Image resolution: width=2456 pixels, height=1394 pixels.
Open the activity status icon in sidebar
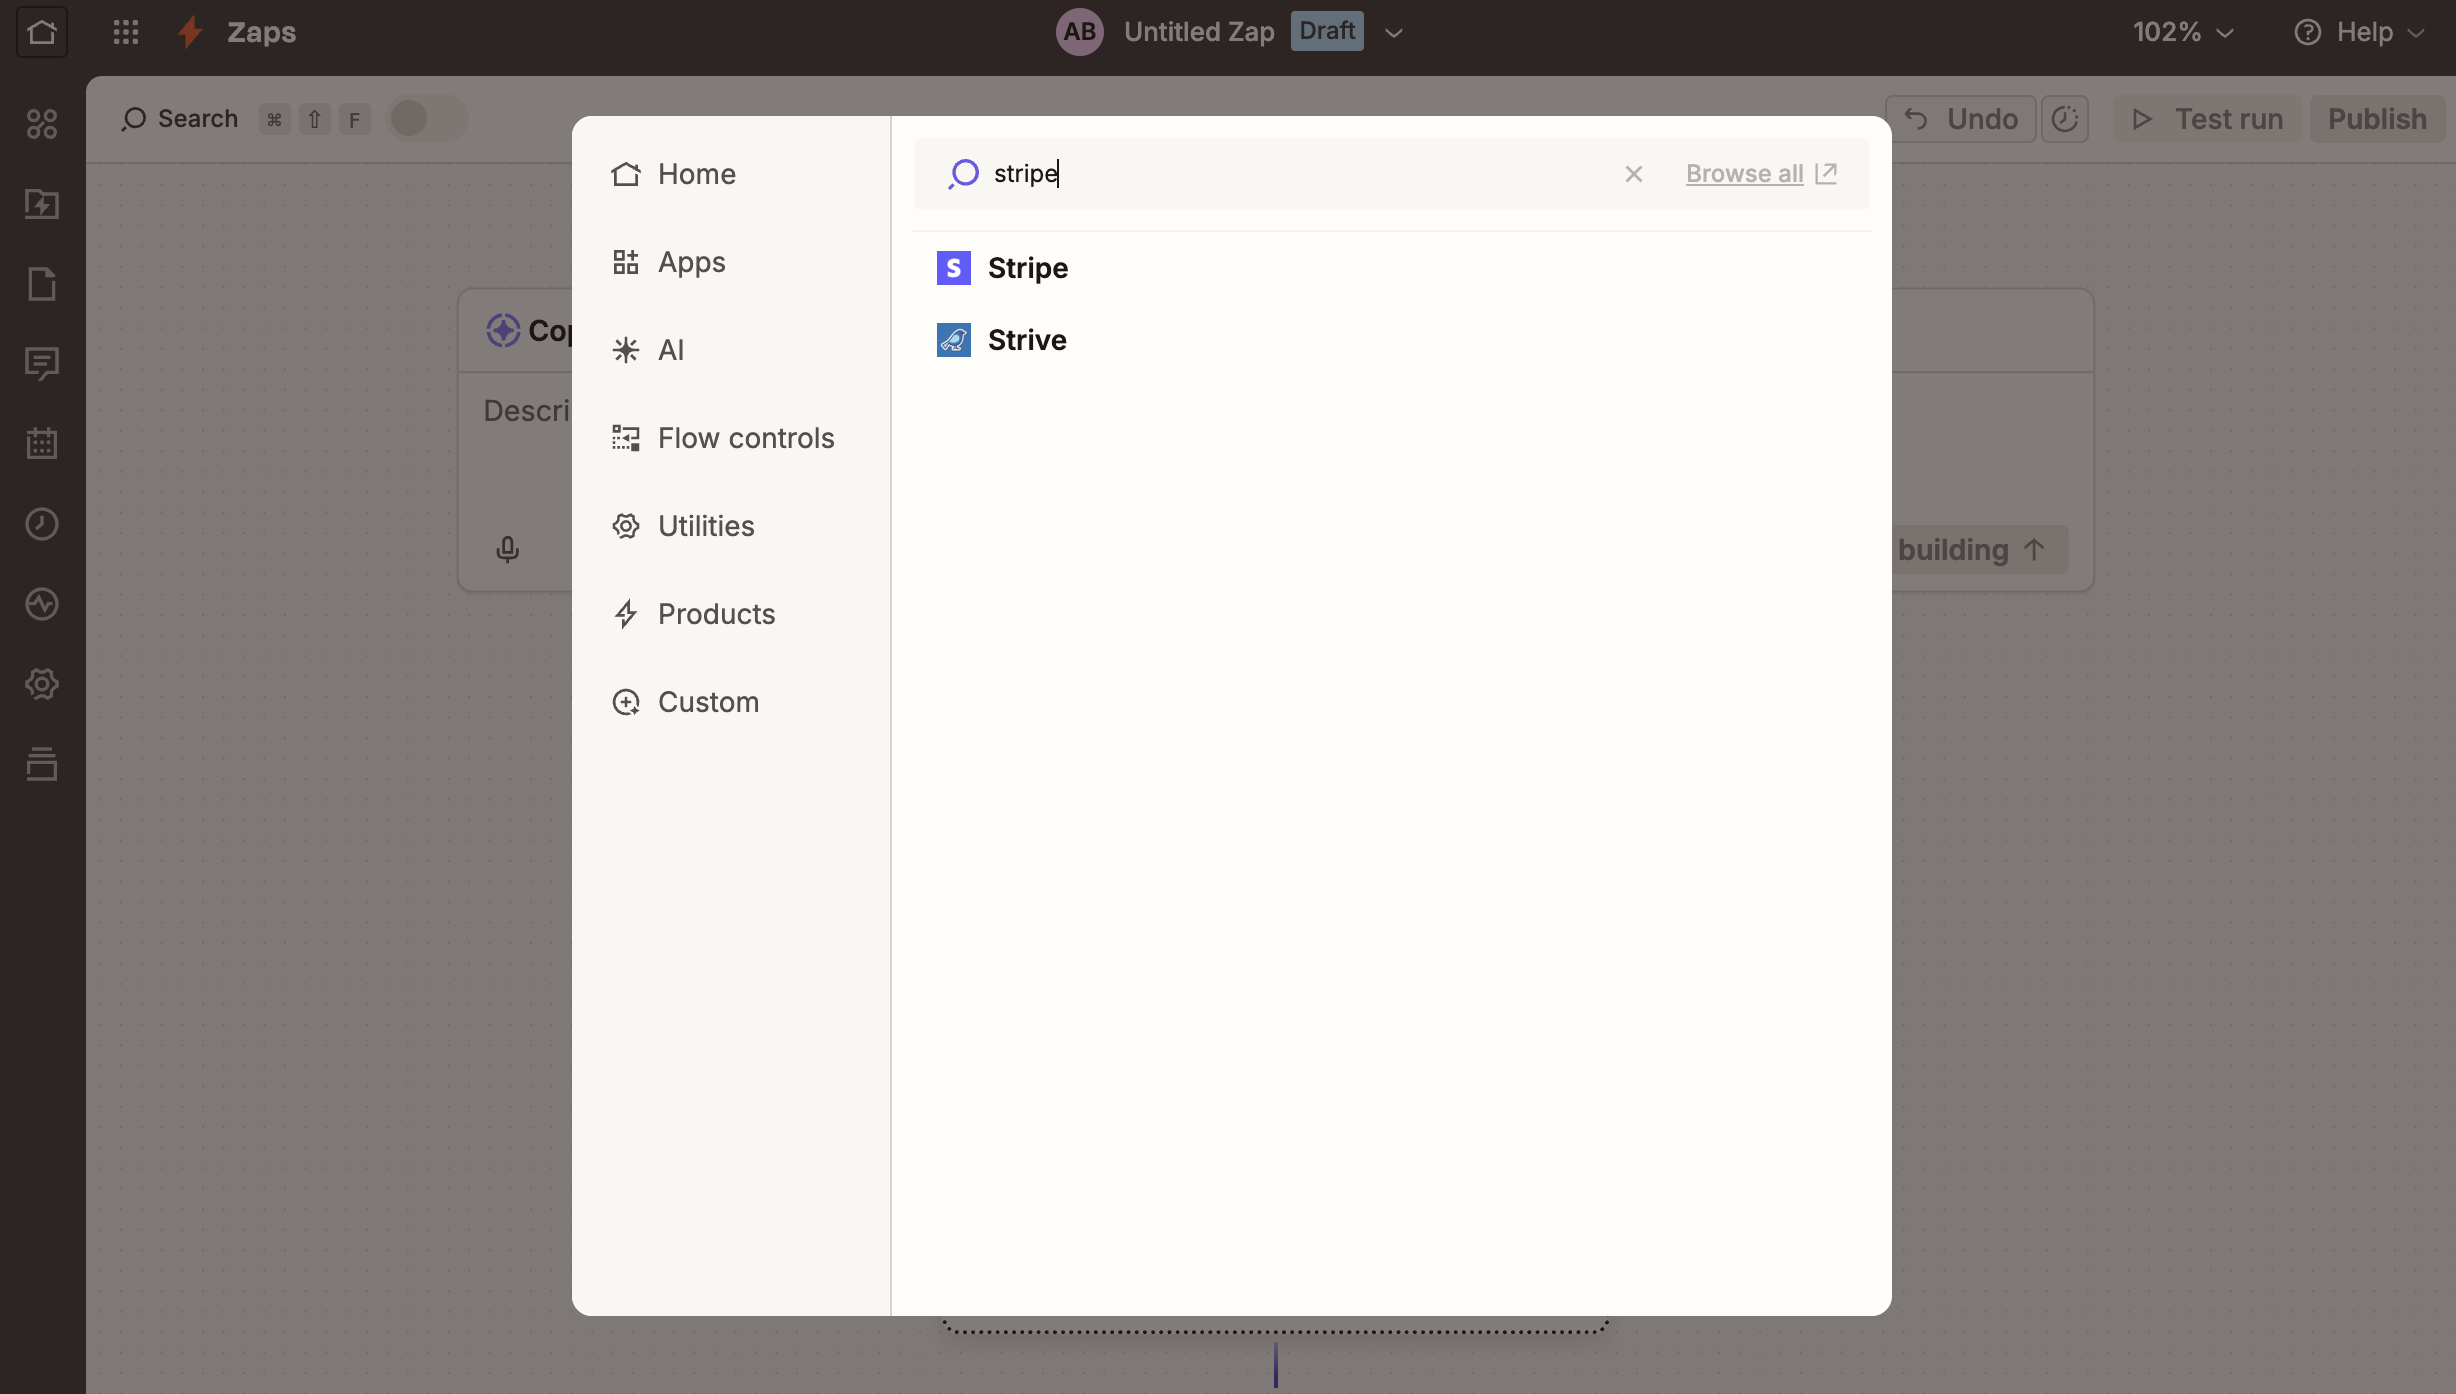coord(42,604)
